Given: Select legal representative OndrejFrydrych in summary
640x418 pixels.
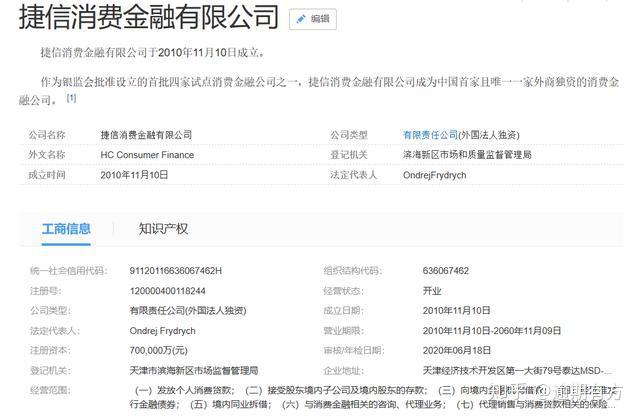Looking at the screenshot, I should [434, 175].
